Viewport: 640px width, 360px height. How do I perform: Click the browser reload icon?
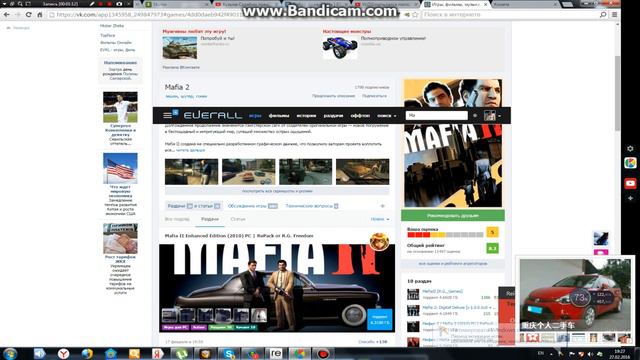(x=29, y=15)
